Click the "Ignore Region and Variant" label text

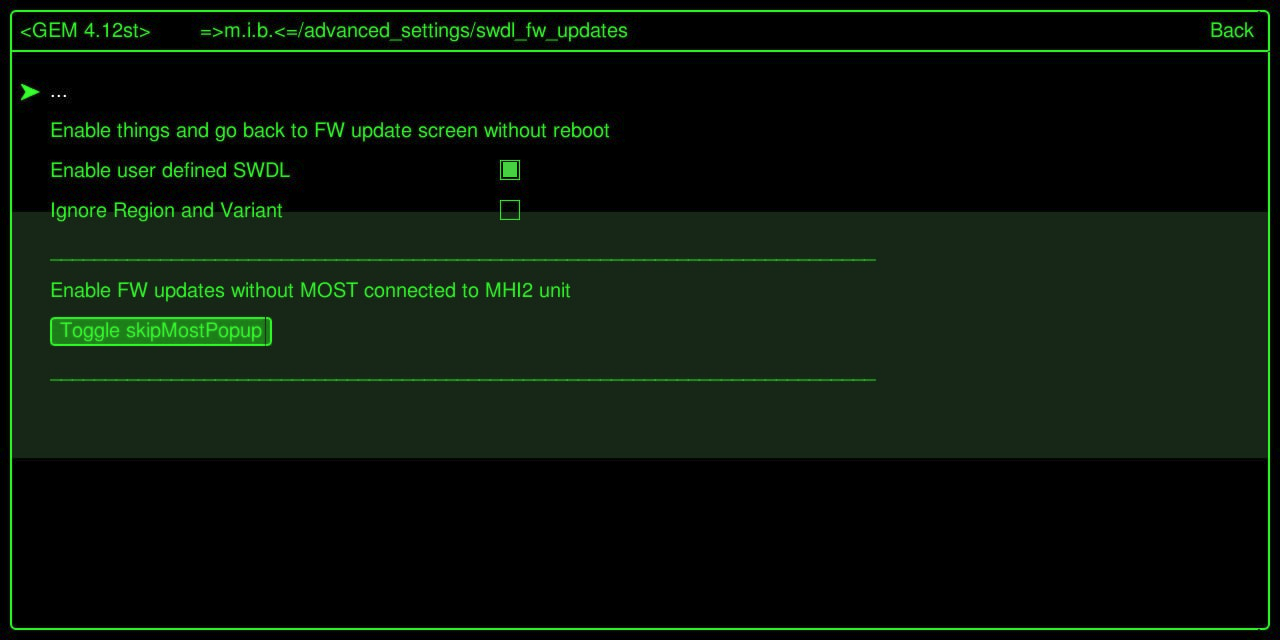tap(166, 211)
